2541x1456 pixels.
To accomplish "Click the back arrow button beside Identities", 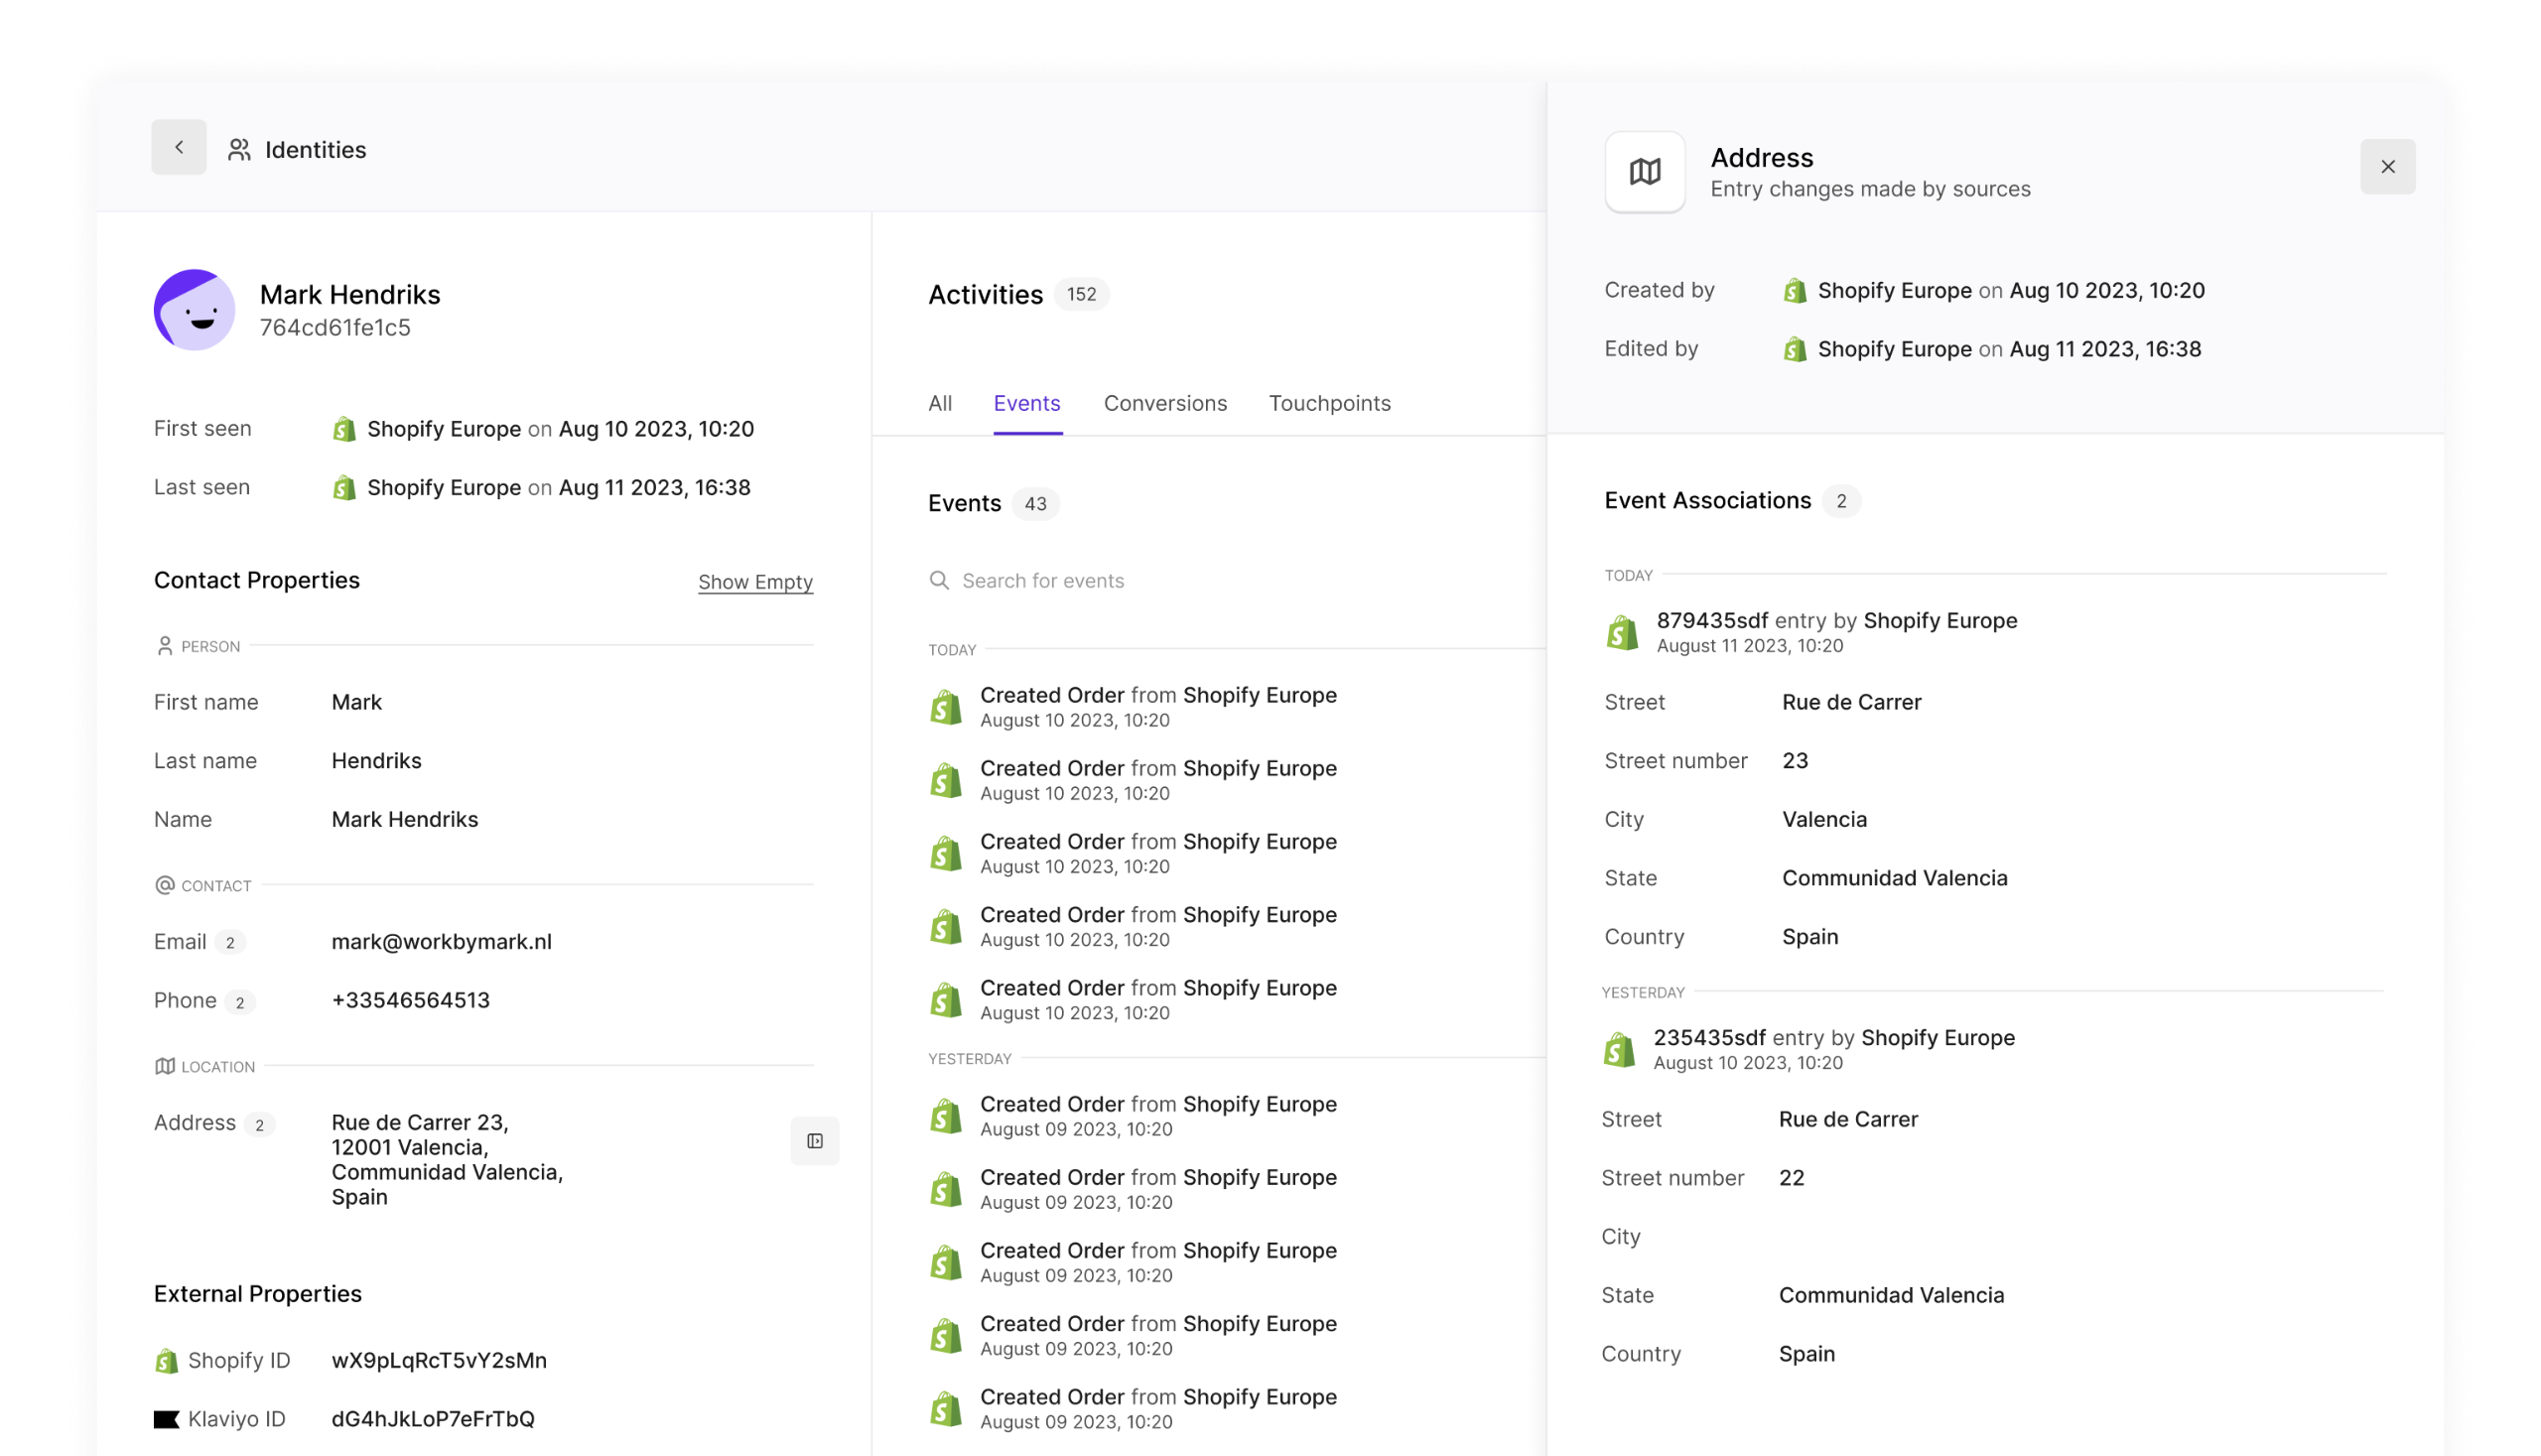I will 179,147.
